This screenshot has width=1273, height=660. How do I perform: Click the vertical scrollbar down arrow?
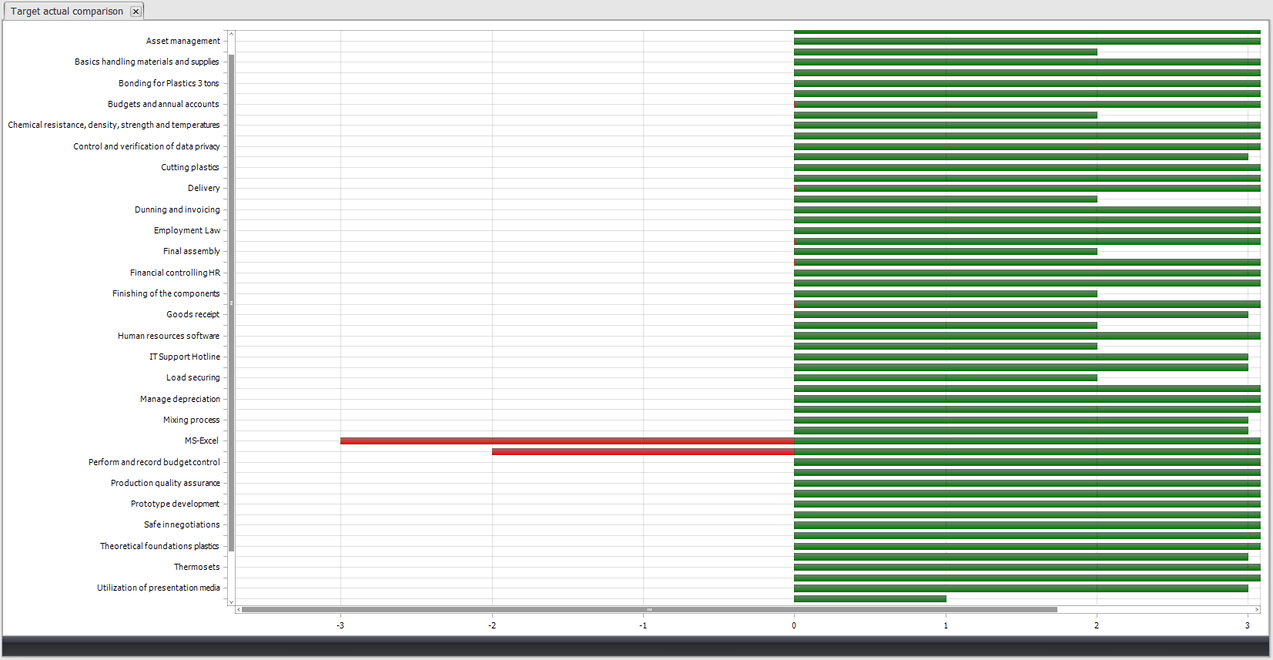pyautogui.click(x=231, y=602)
